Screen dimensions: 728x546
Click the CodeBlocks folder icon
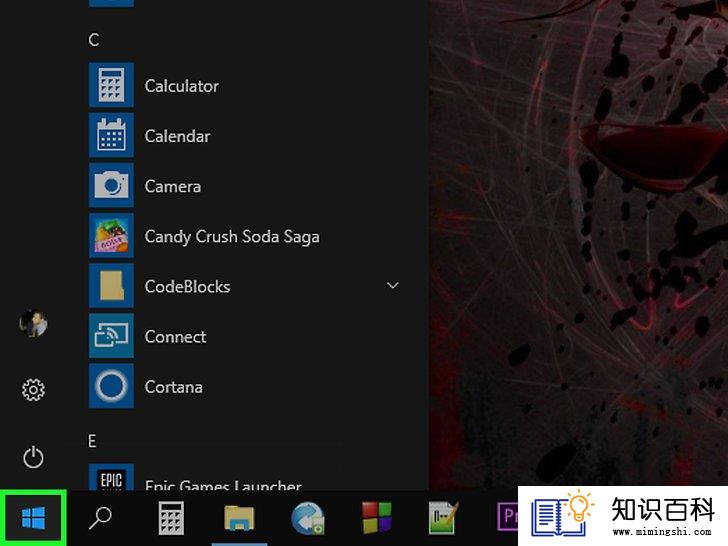(x=111, y=286)
